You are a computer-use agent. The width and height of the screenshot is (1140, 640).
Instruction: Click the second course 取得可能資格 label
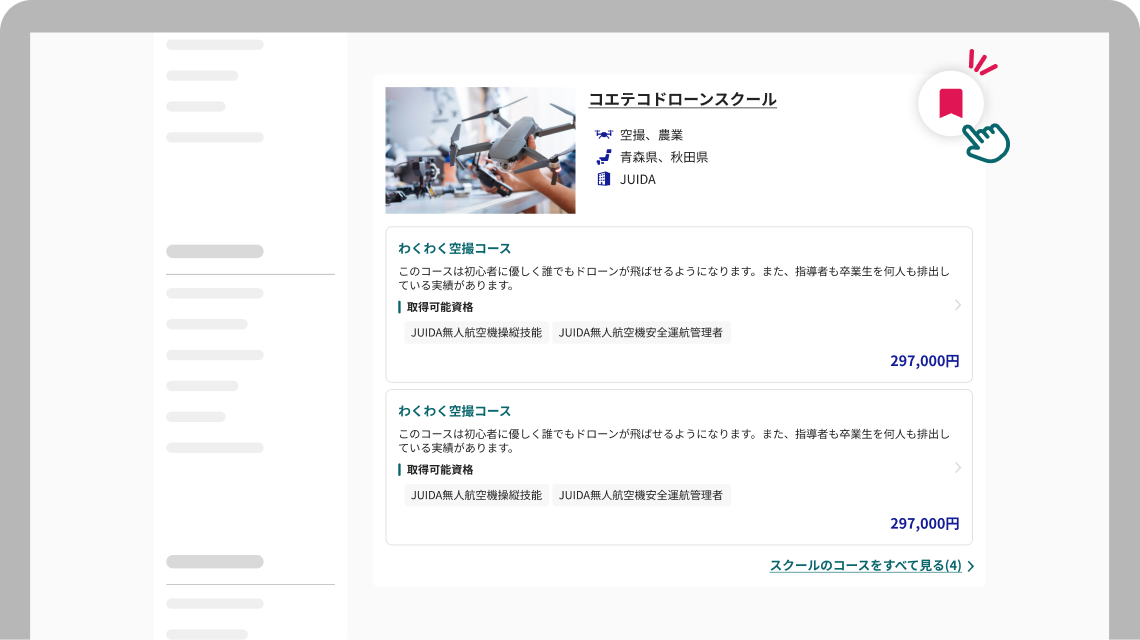[440, 470]
